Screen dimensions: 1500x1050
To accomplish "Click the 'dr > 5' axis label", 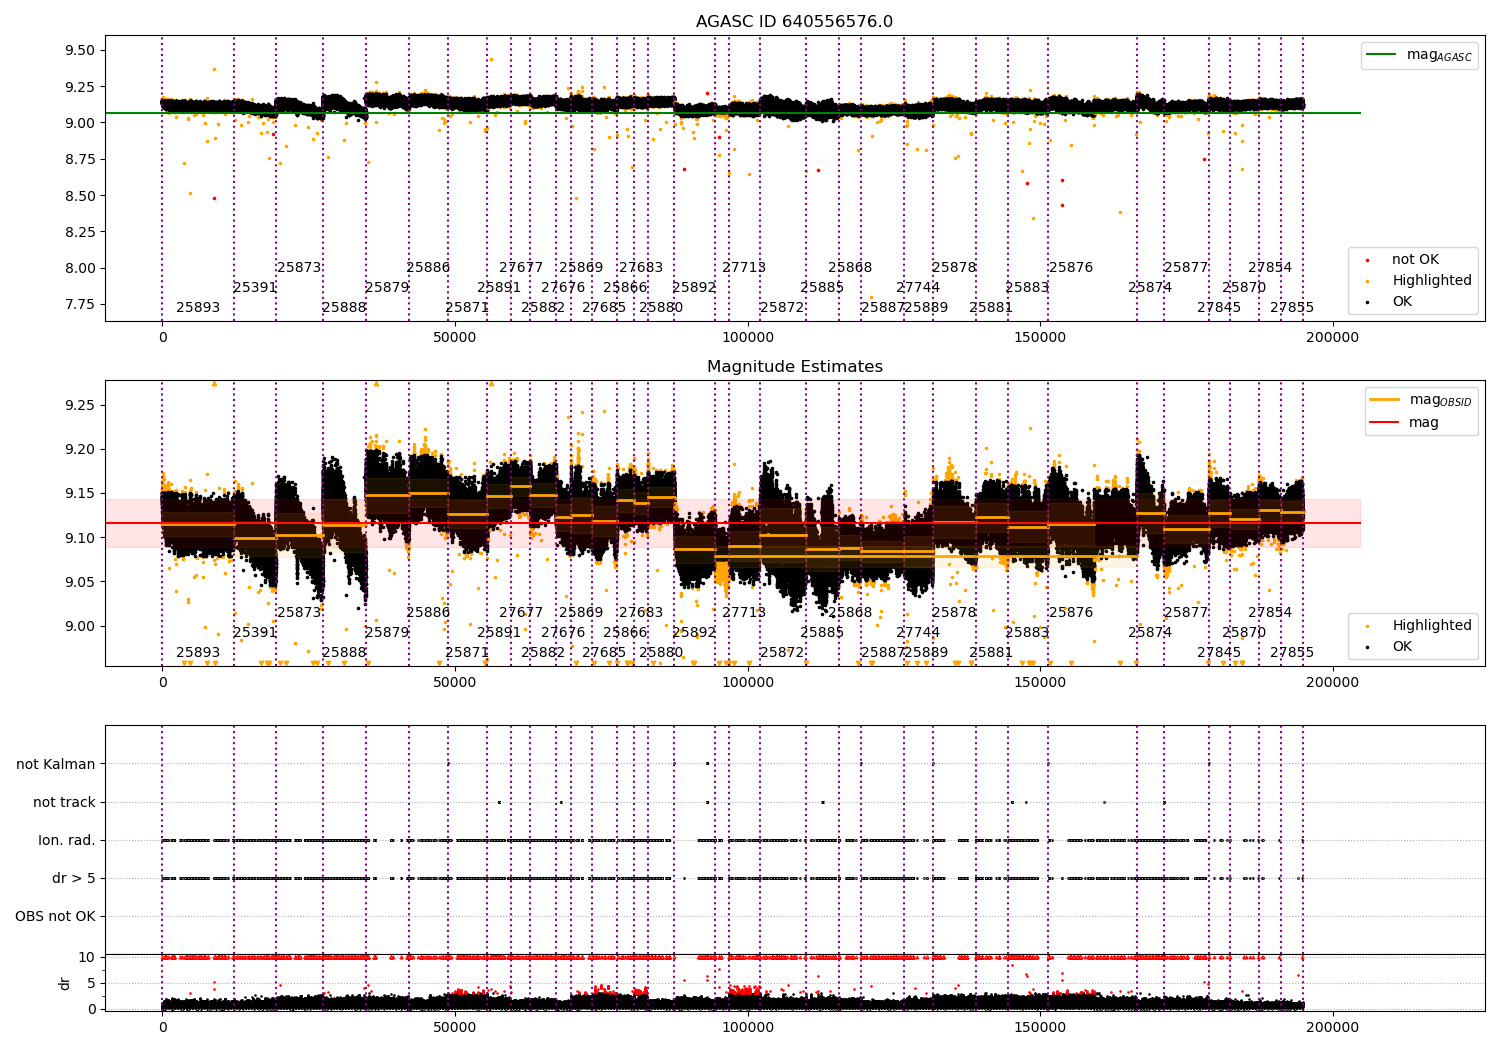I will click(x=74, y=878).
